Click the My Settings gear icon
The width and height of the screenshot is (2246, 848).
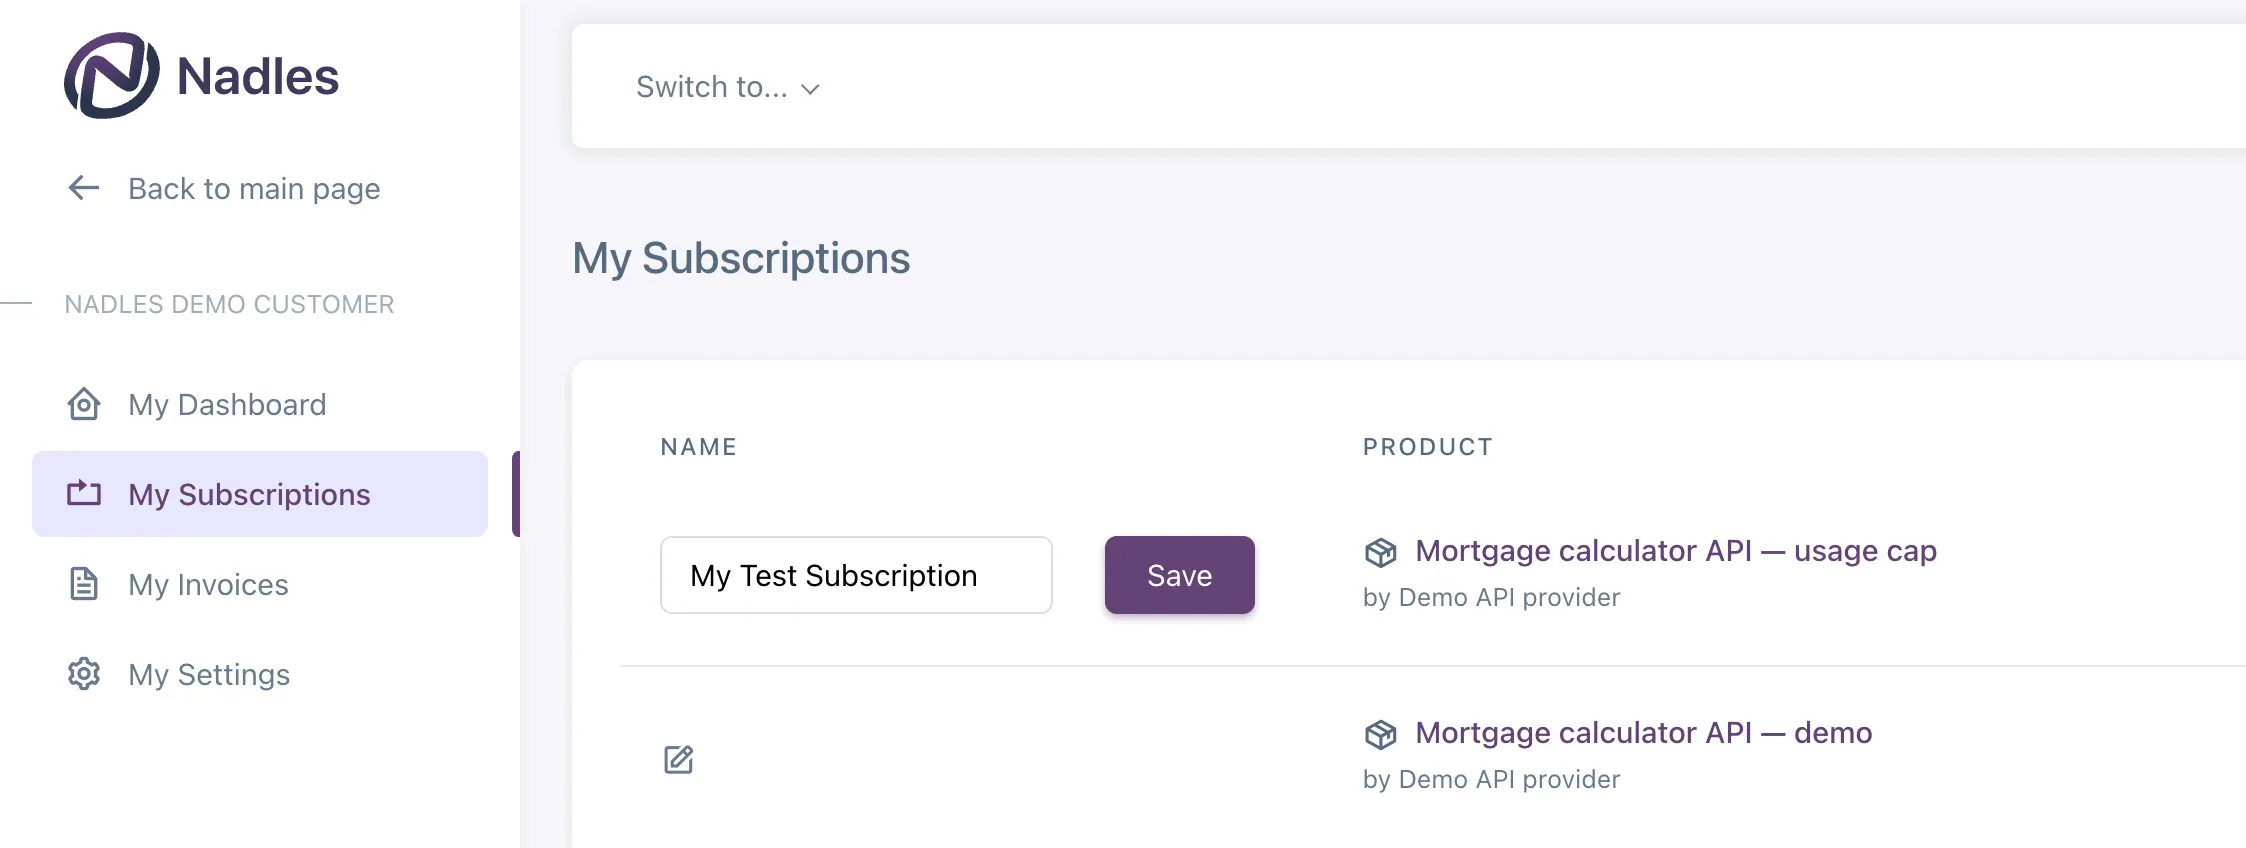pyautogui.click(x=84, y=674)
